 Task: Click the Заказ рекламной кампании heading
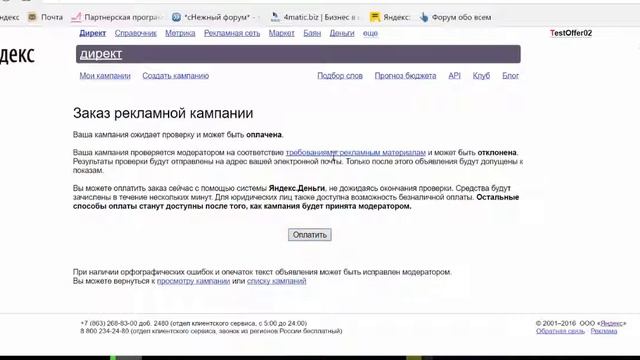(163, 113)
